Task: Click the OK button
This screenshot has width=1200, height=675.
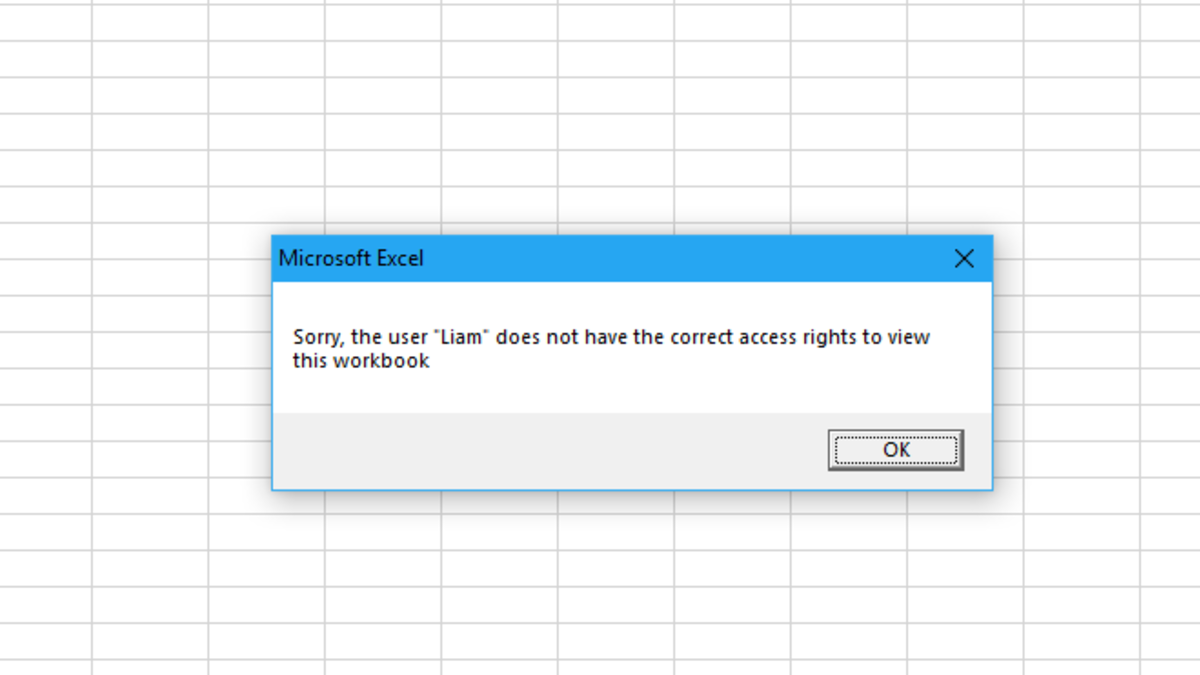Action: (895, 450)
